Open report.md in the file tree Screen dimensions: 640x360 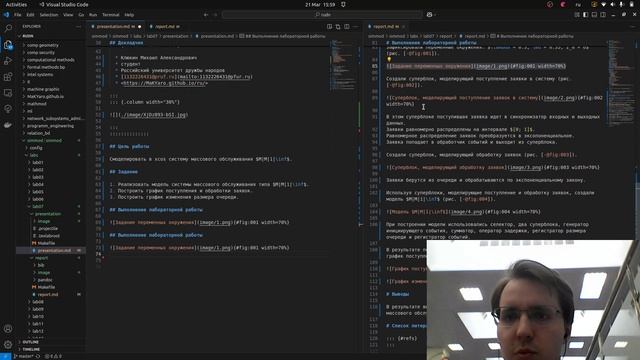pyautogui.click(x=48, y=295)
